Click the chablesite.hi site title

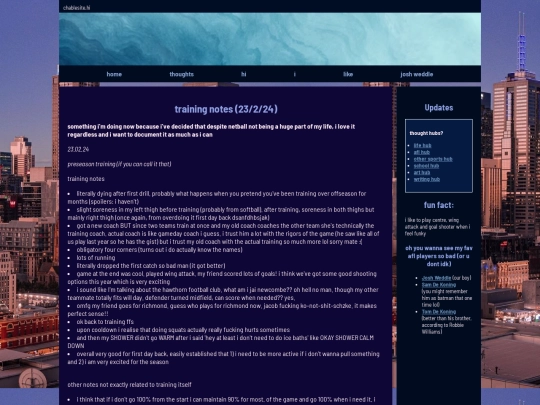tap(76, 8)
